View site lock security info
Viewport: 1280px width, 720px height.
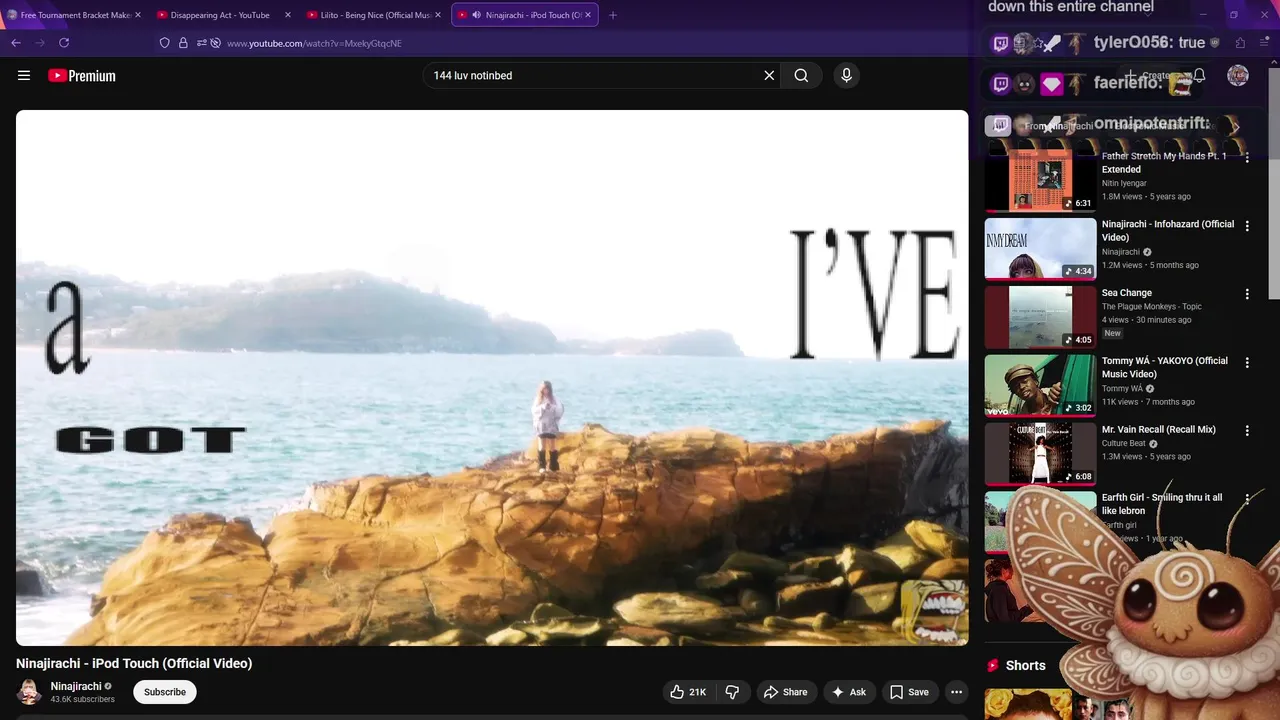pyautogui.click(x=183, y=43)
